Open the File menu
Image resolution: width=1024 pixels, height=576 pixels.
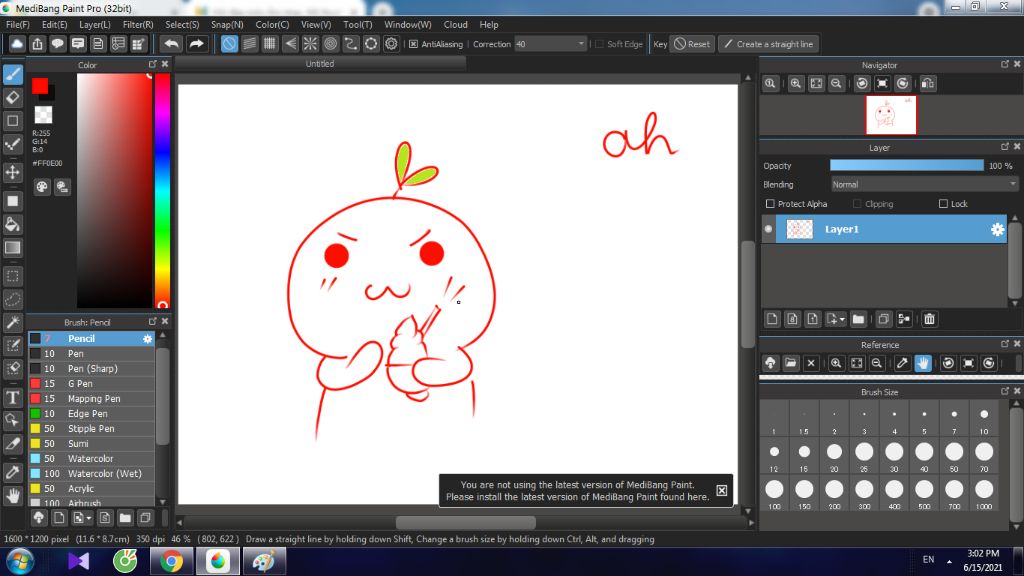tap(18, 25)
